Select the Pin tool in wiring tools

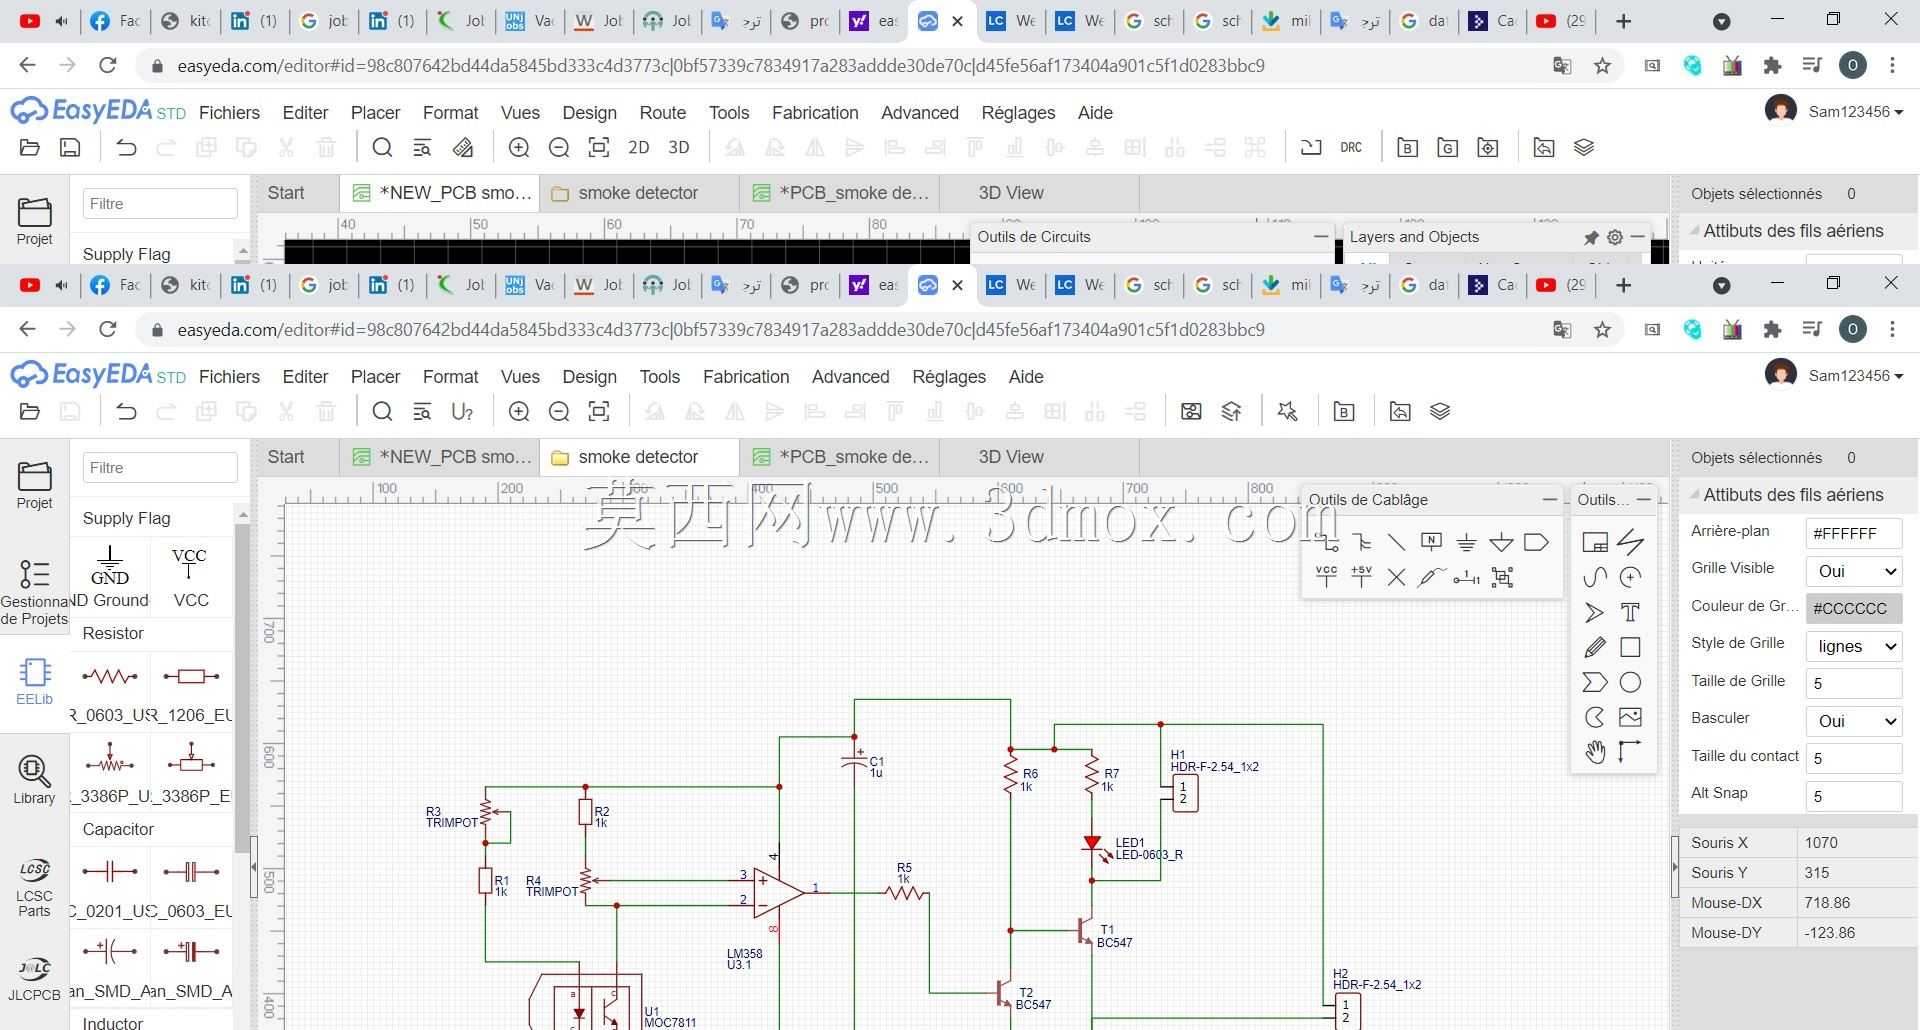(1466, 577)
